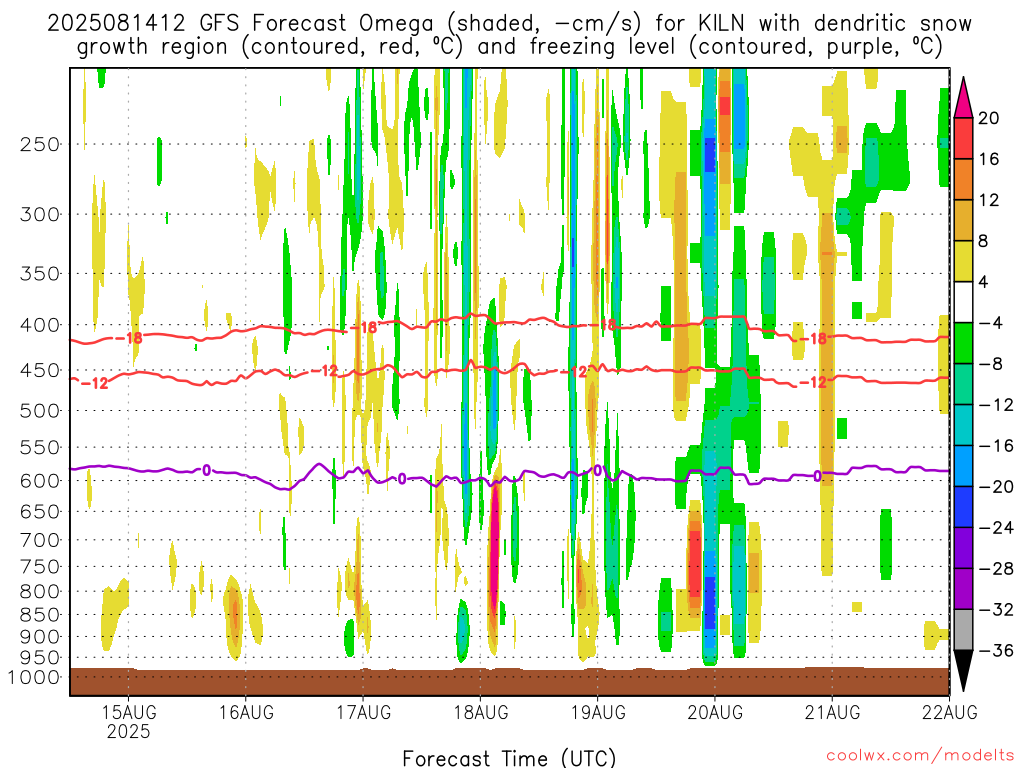1024x768 pixels.
Task: Click the 900 pressure level label
Action: pyautogui.click(x=40, y=637)
